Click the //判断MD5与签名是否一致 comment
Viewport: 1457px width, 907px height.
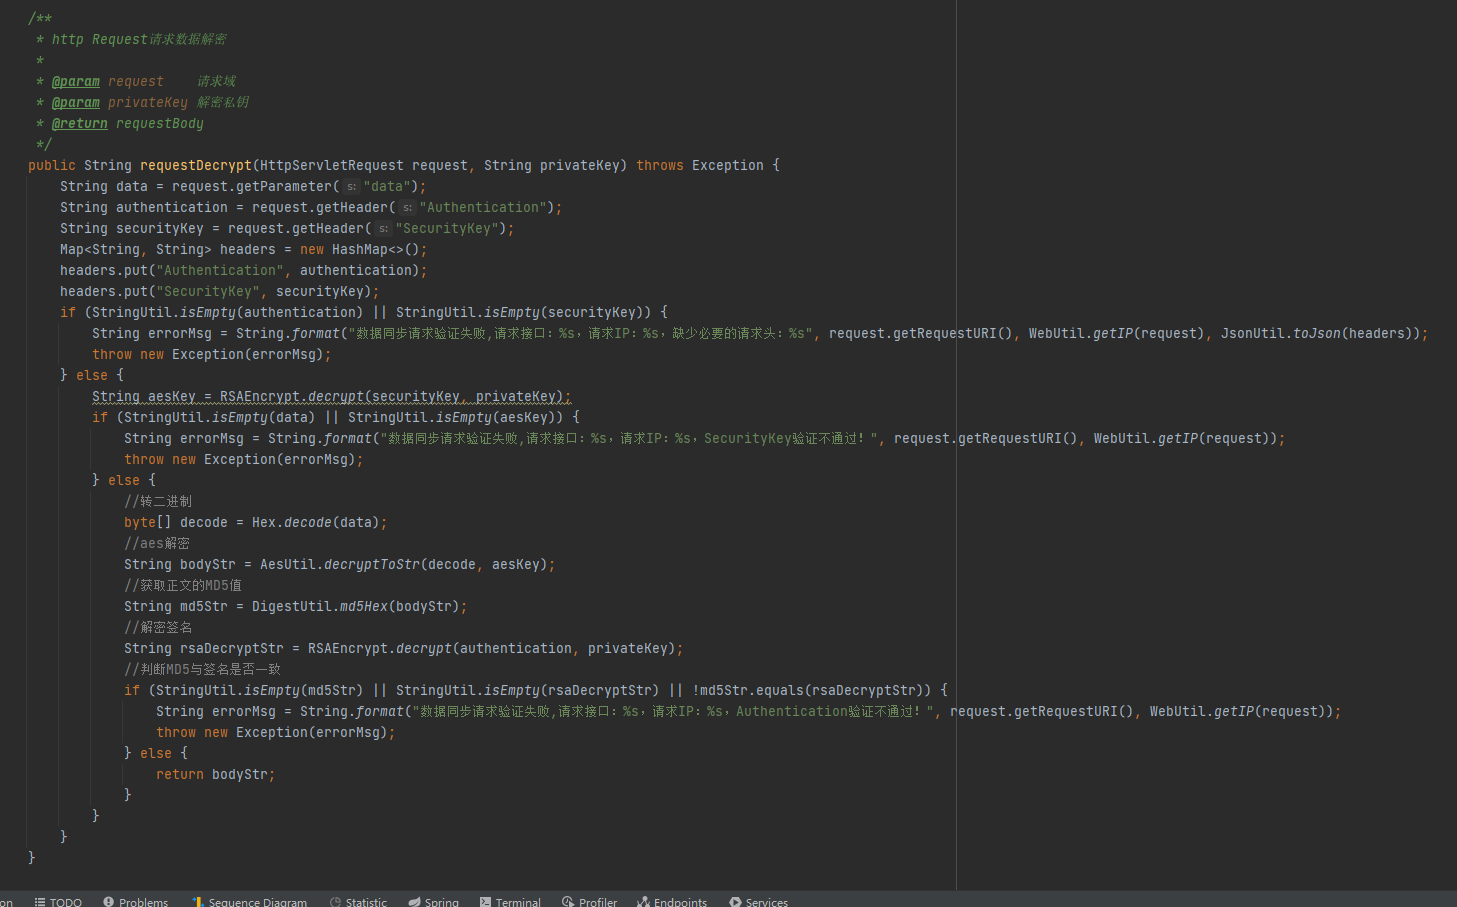pyautogui.click(x=202, y=669)
